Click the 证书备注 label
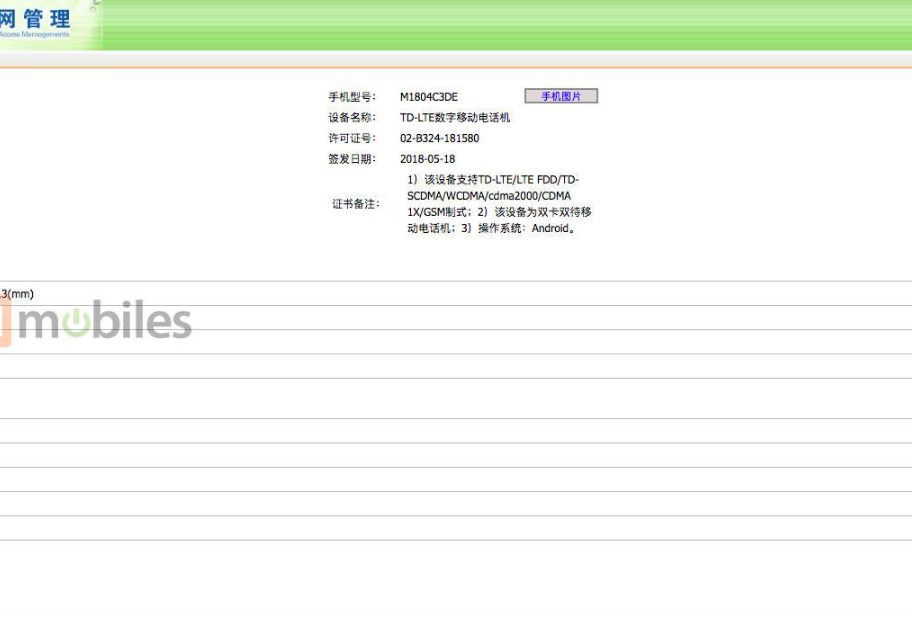The width and height of the screenshot is (912, 617). point(356,204)
